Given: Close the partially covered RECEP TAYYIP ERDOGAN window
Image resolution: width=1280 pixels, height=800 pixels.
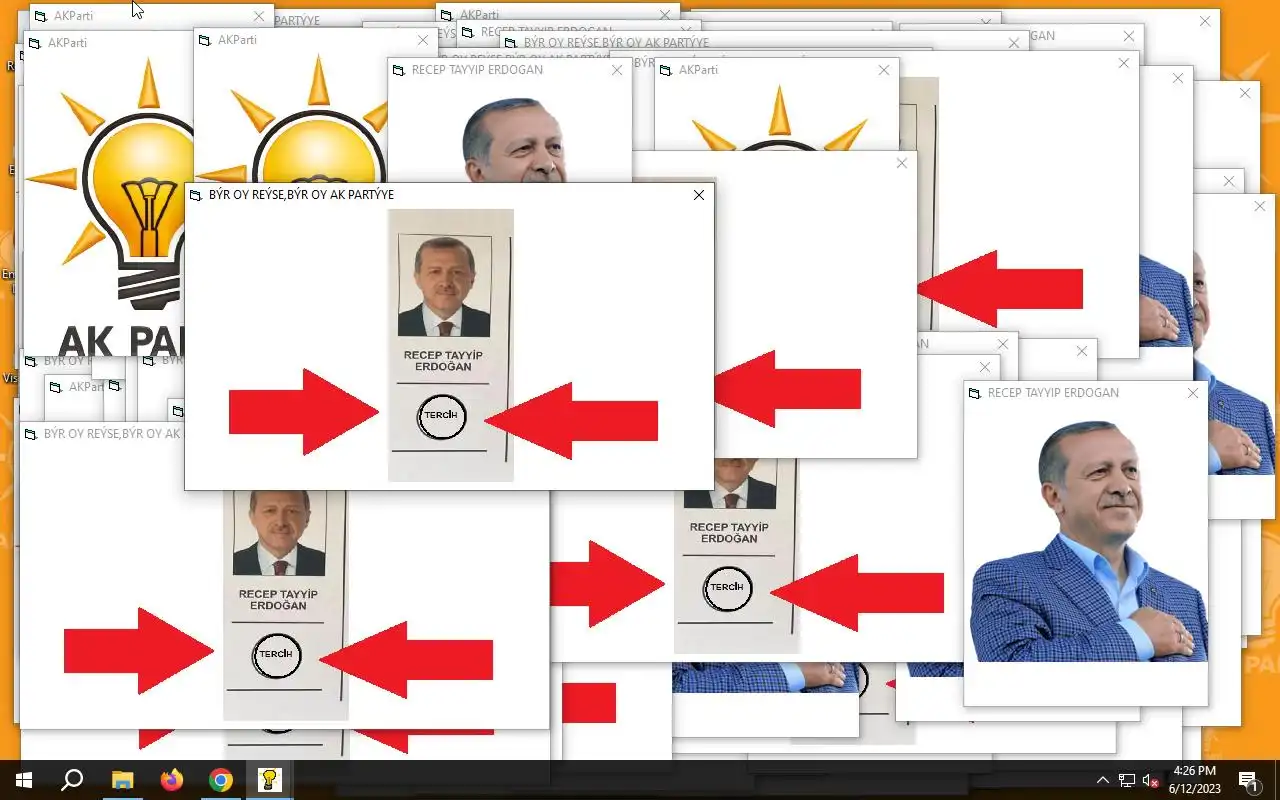Looking at the screenshot, I should click(x=617, y=70).
